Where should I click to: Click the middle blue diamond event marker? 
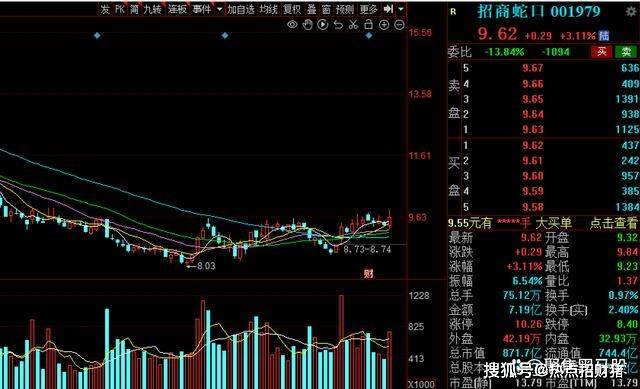coord(225,36)
